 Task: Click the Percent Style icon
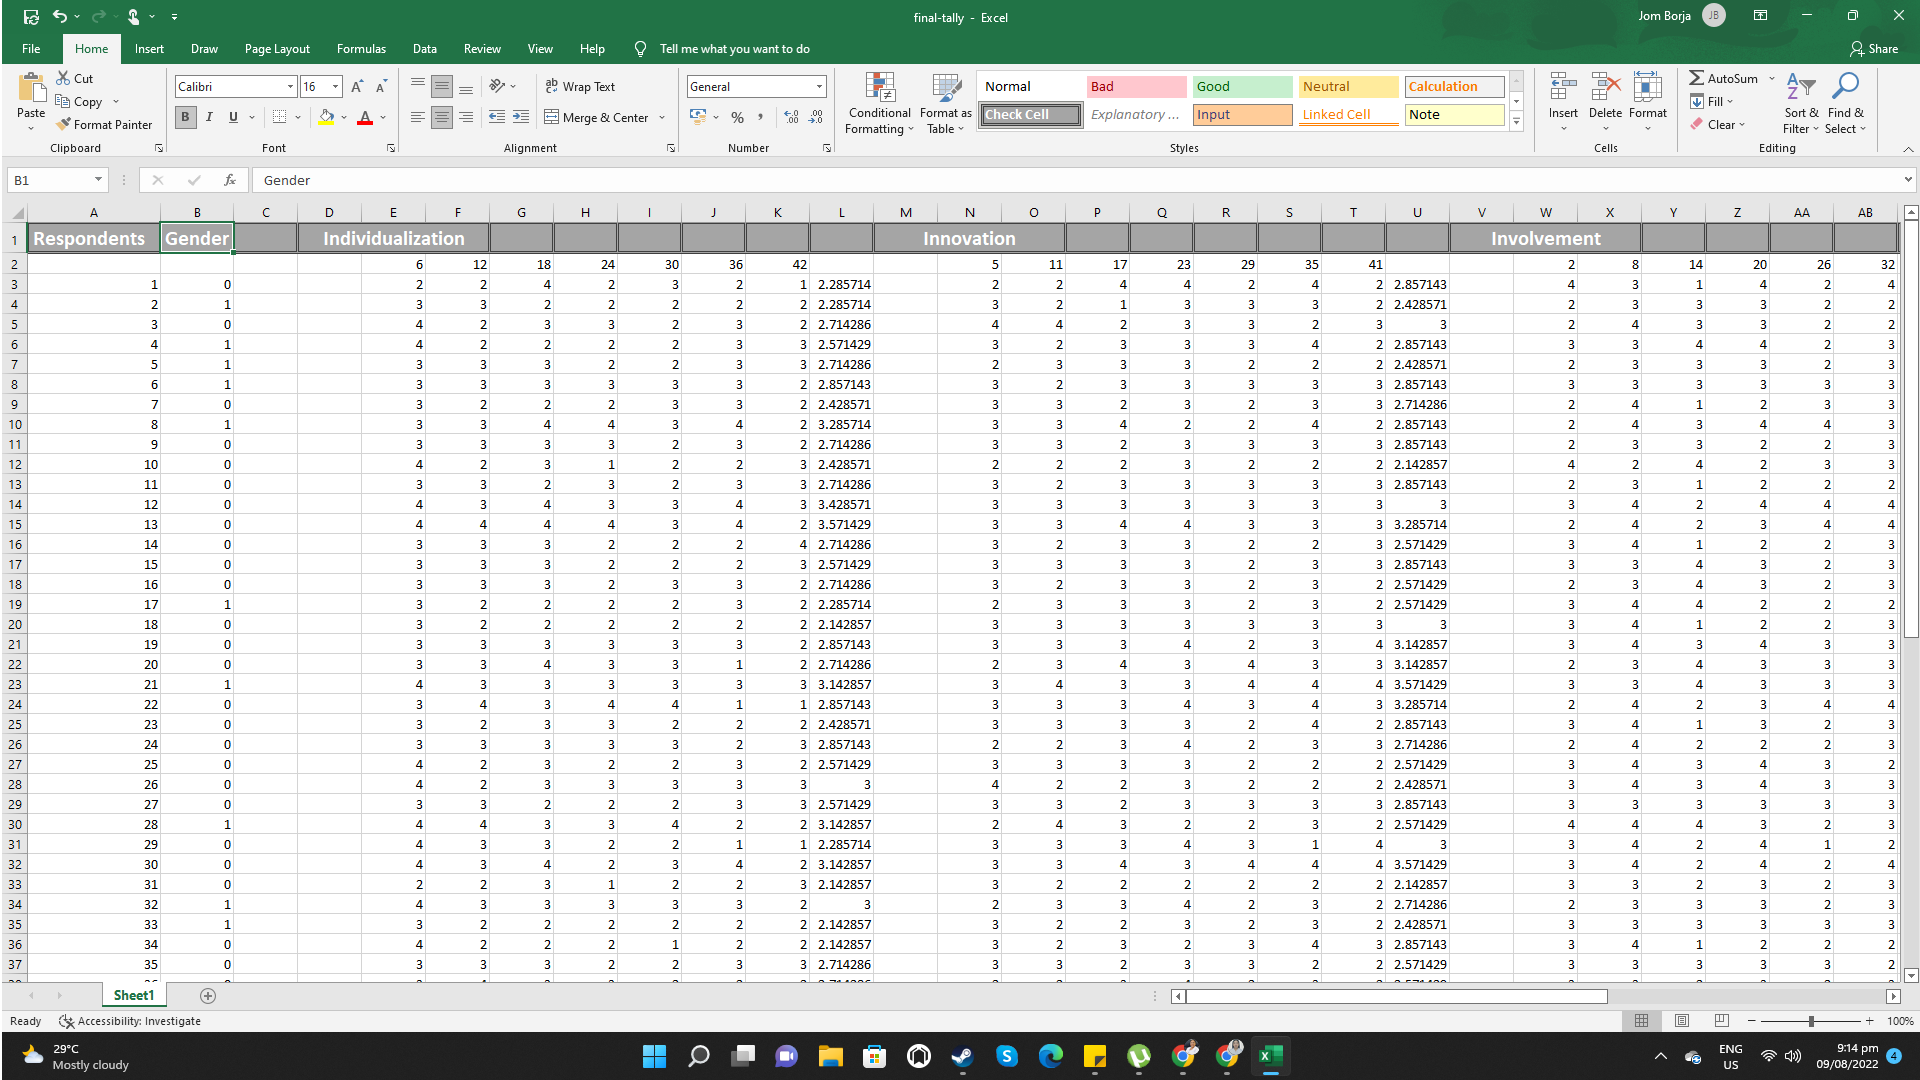[737, 117]
